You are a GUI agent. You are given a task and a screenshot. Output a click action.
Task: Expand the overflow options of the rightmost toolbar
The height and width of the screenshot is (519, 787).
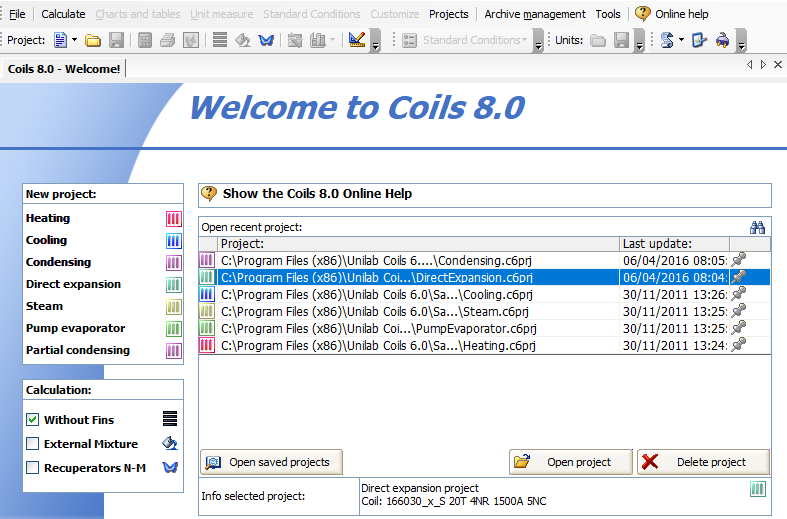[741, 41]
